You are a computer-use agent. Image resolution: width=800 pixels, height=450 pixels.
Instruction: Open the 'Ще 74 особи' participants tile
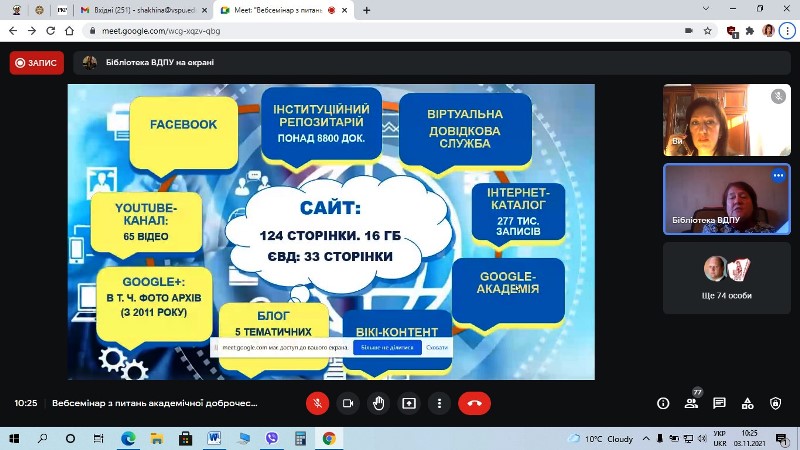pos(727,278)
